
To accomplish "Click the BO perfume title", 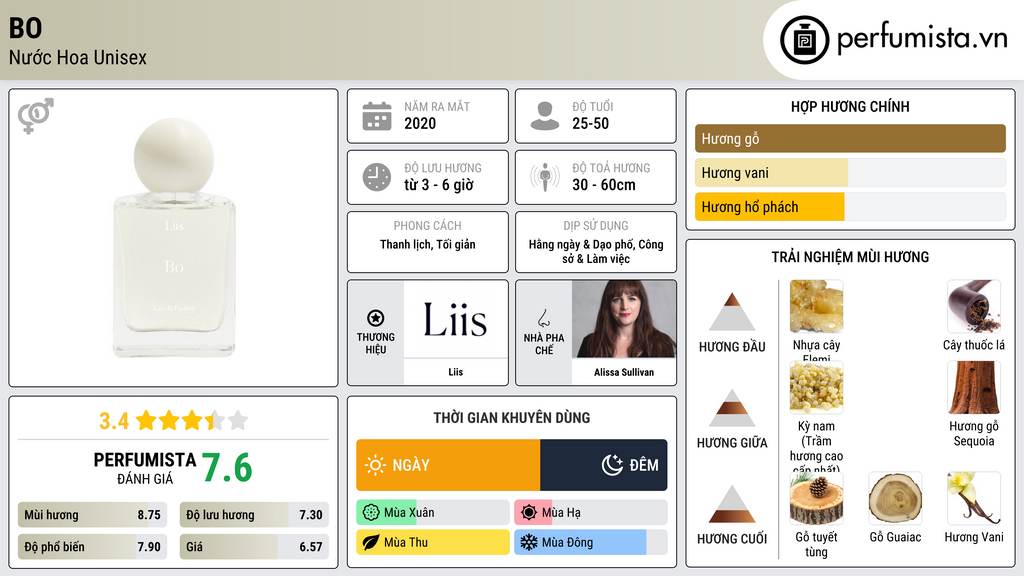I will (25, 28).
